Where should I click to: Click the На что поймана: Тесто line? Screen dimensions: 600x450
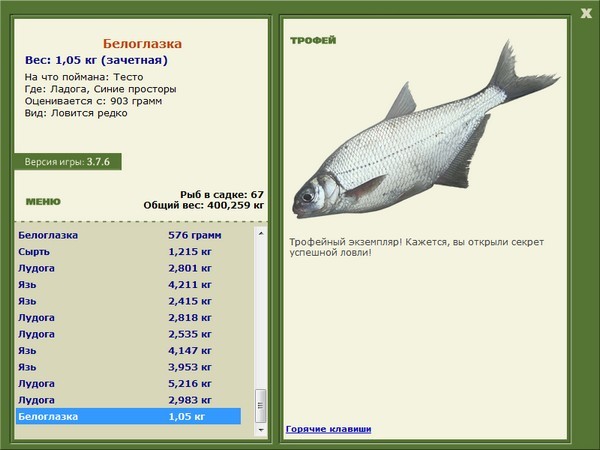[x=84, y=77]
